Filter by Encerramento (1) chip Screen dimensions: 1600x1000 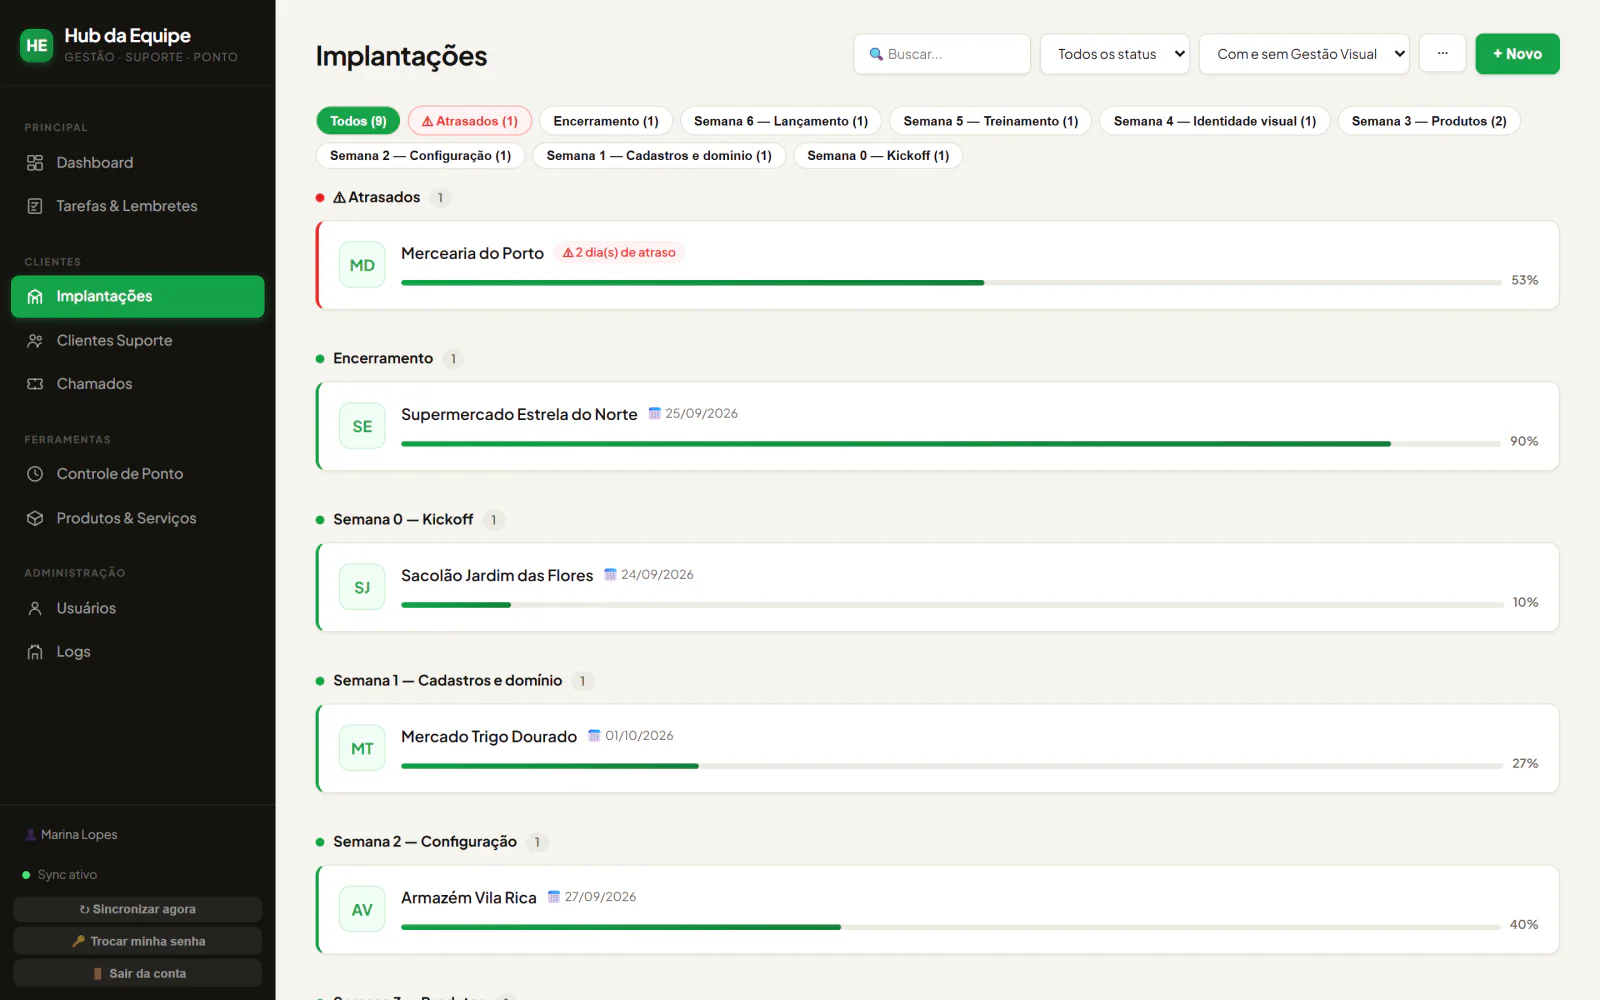coord(606,121)
